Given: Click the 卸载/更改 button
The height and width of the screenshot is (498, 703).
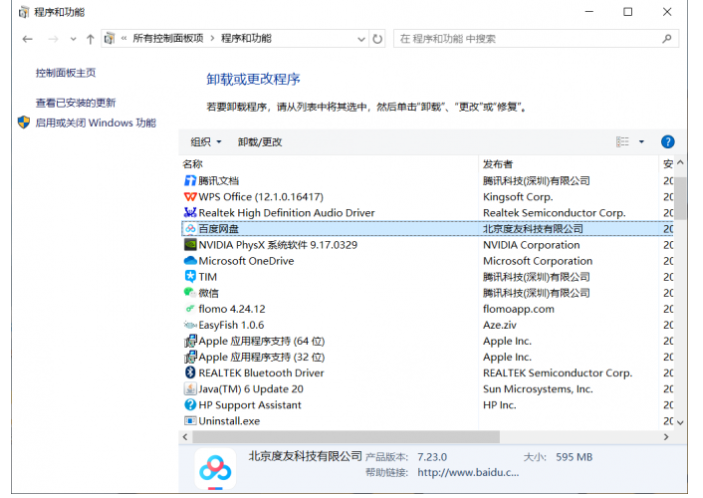Looking at the screenshot, I should click(260, 142).
